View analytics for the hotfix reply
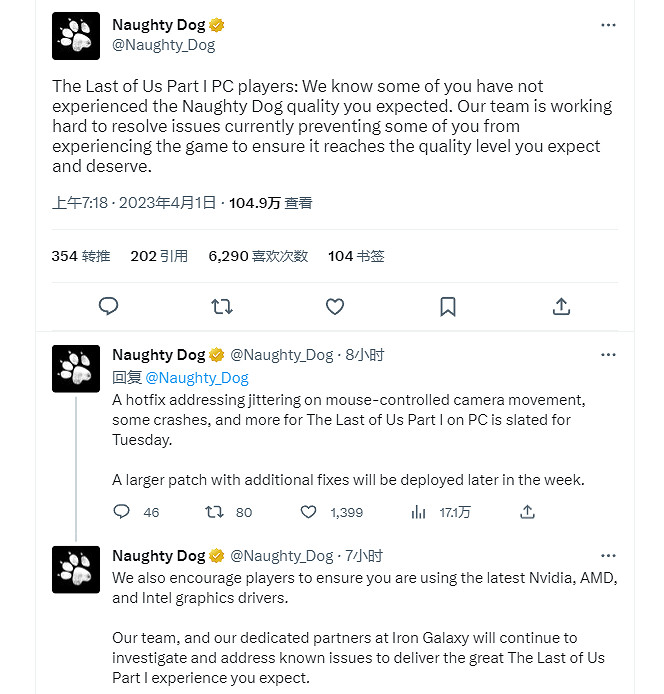The width and height of the screenshot is (664, 694). 419,512
